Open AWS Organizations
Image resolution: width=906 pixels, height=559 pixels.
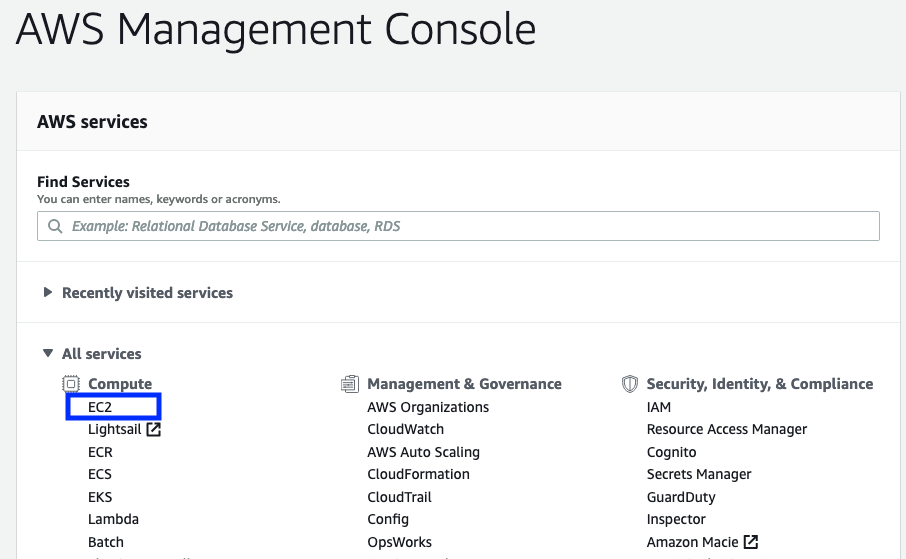click(428, 407)
